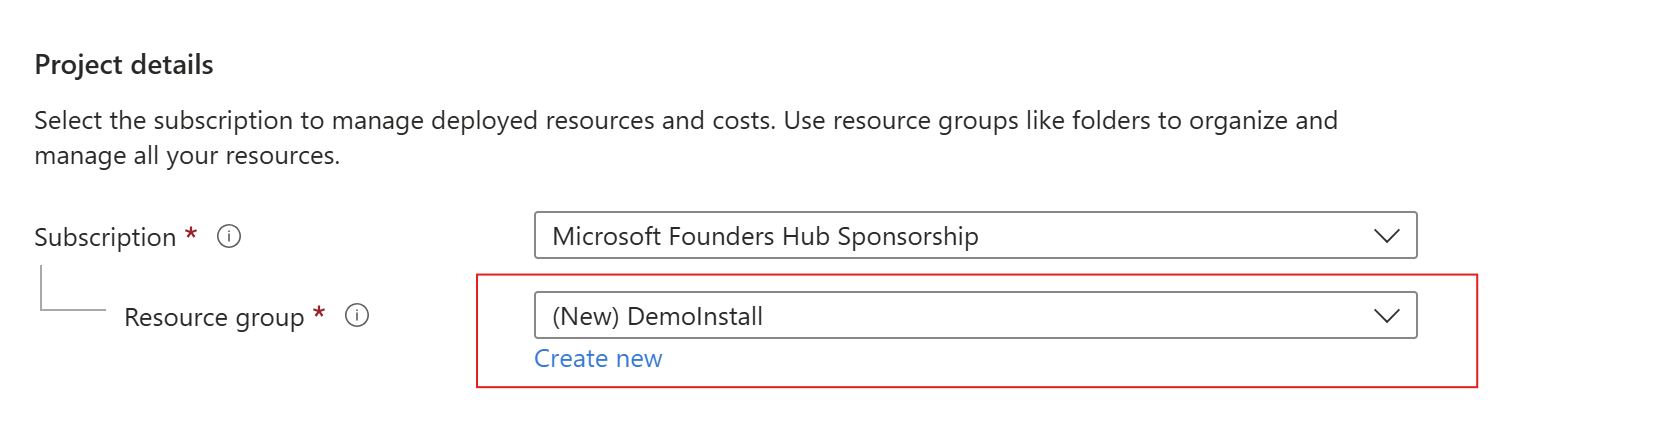Click the info icon beside Resource group

[357, 315]
